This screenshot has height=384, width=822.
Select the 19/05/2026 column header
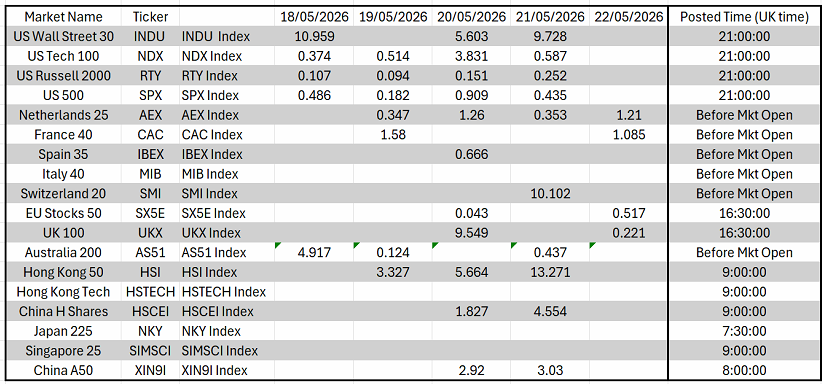click(393, 17)
